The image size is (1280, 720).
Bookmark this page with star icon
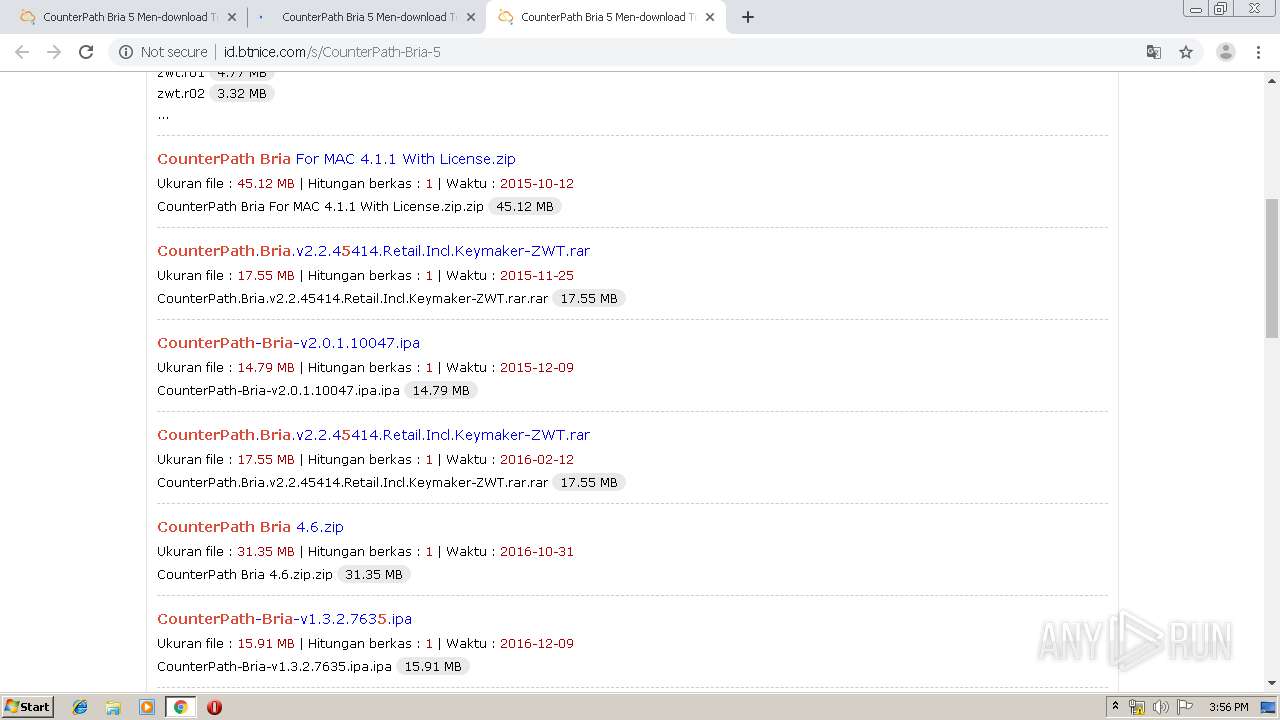(x=1186, y=52)
